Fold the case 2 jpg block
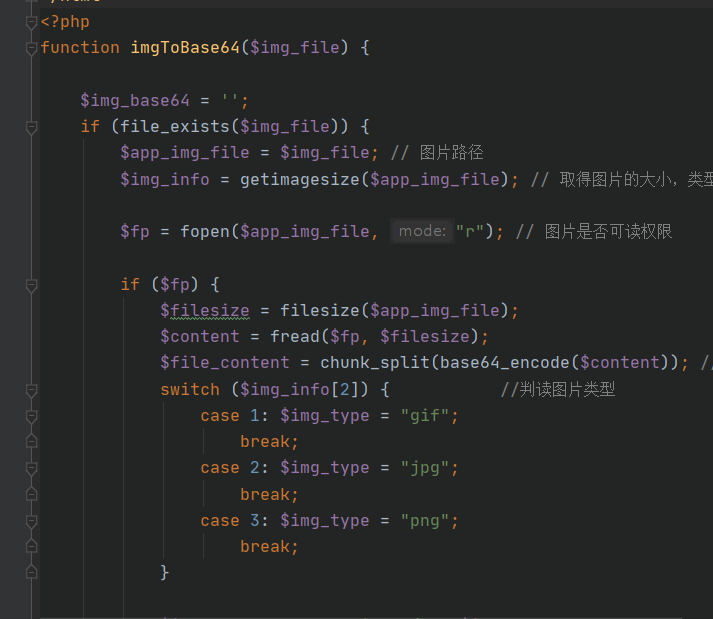 tap(31, 468)
